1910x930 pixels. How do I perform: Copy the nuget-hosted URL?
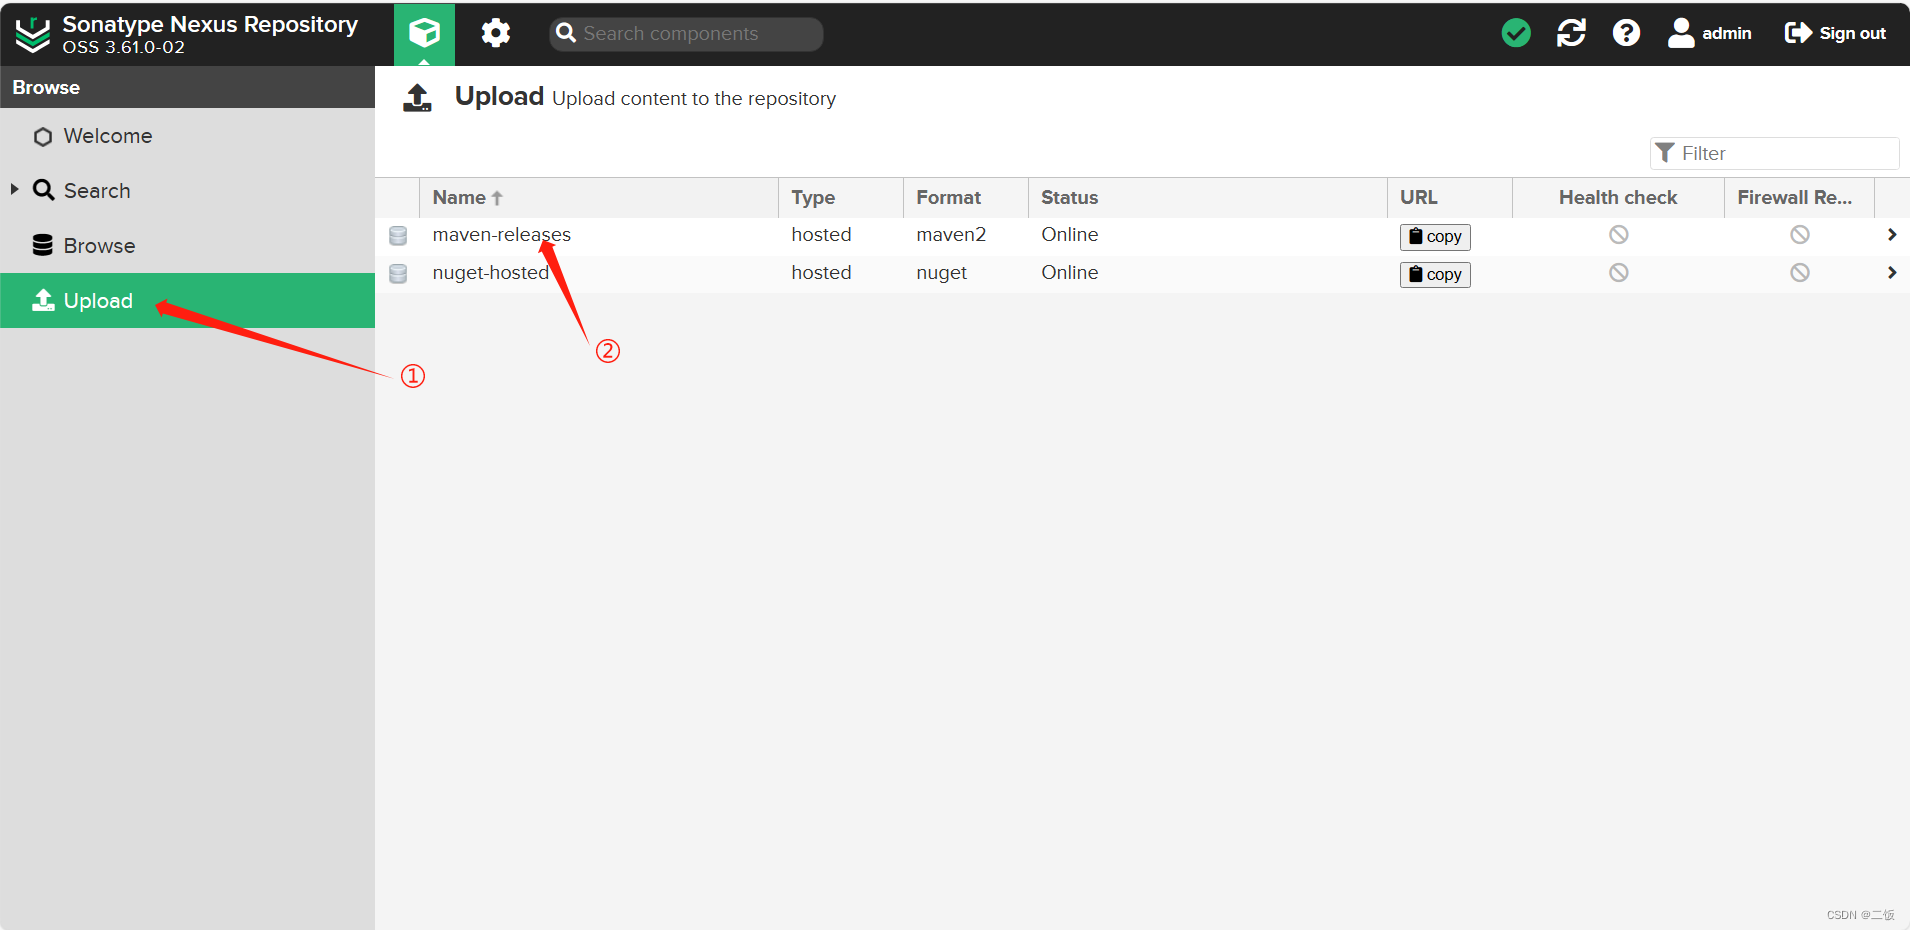coord(1435,275)
